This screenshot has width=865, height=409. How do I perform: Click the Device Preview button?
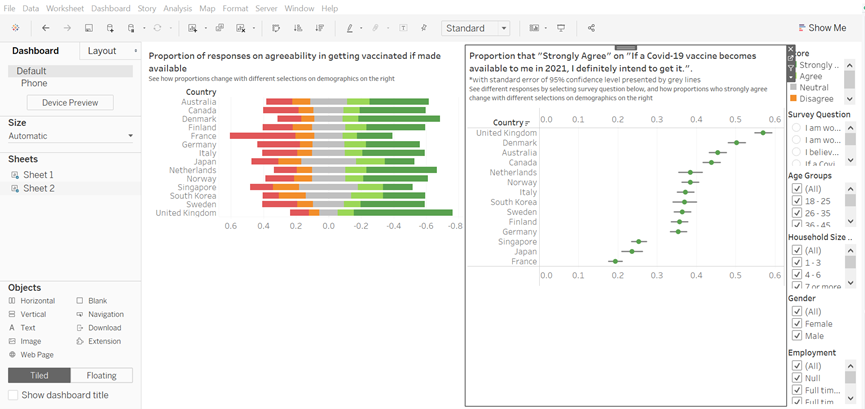coord(70,103)
